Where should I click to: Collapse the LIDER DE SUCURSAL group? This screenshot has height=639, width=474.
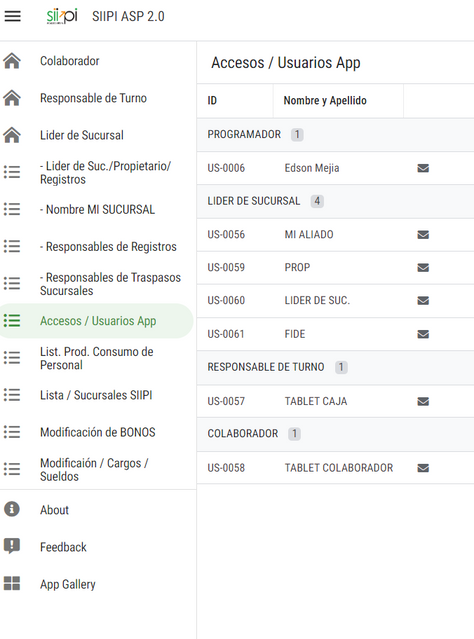click(x=335, y=201)
